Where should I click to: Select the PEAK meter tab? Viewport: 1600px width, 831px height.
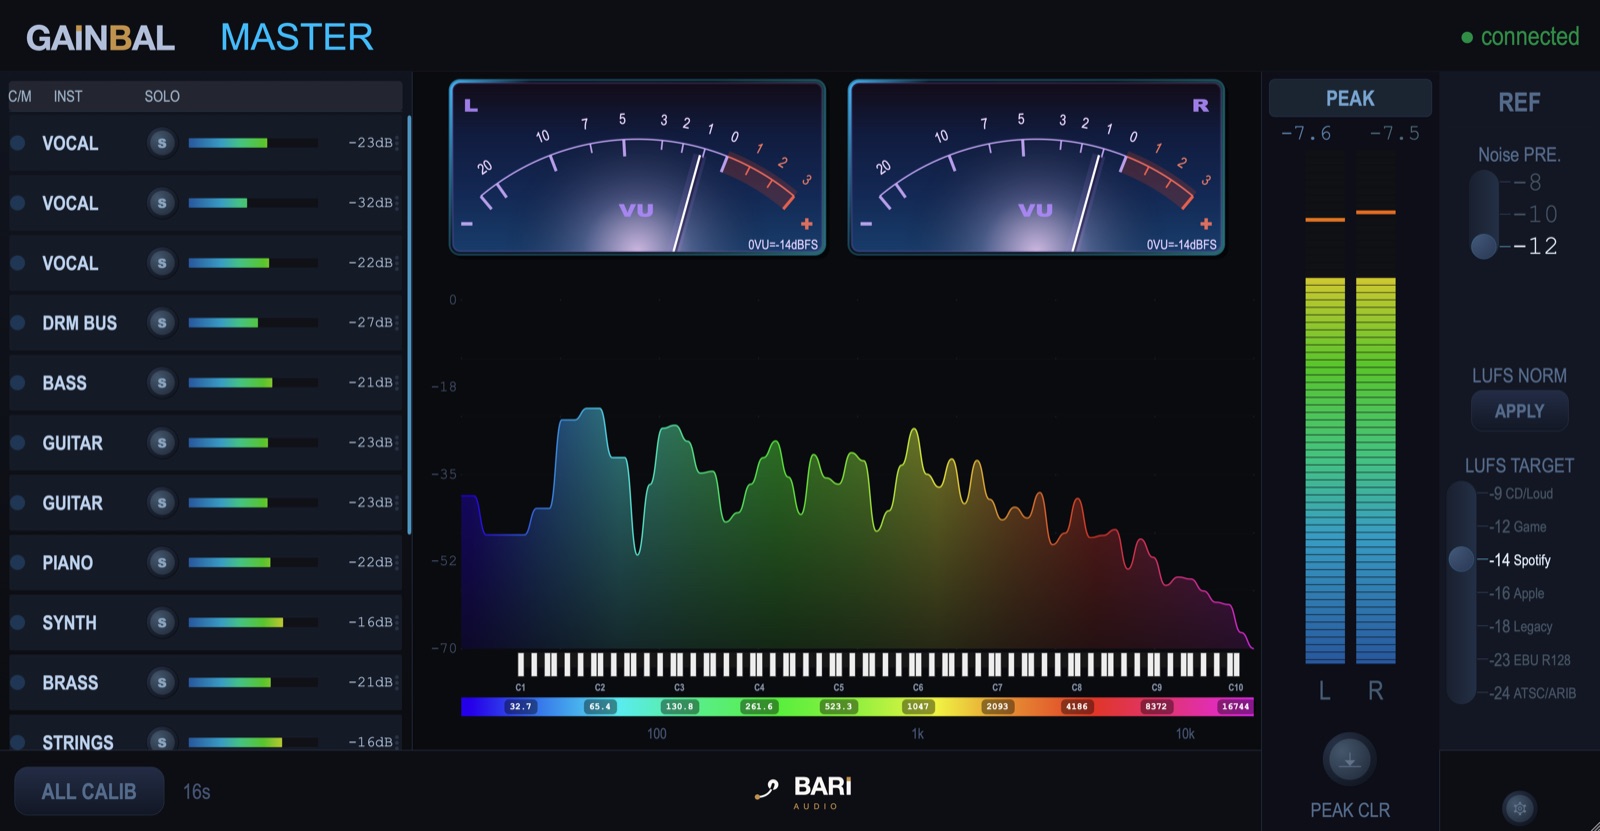pyautogui.click(x=1350, y=98)
